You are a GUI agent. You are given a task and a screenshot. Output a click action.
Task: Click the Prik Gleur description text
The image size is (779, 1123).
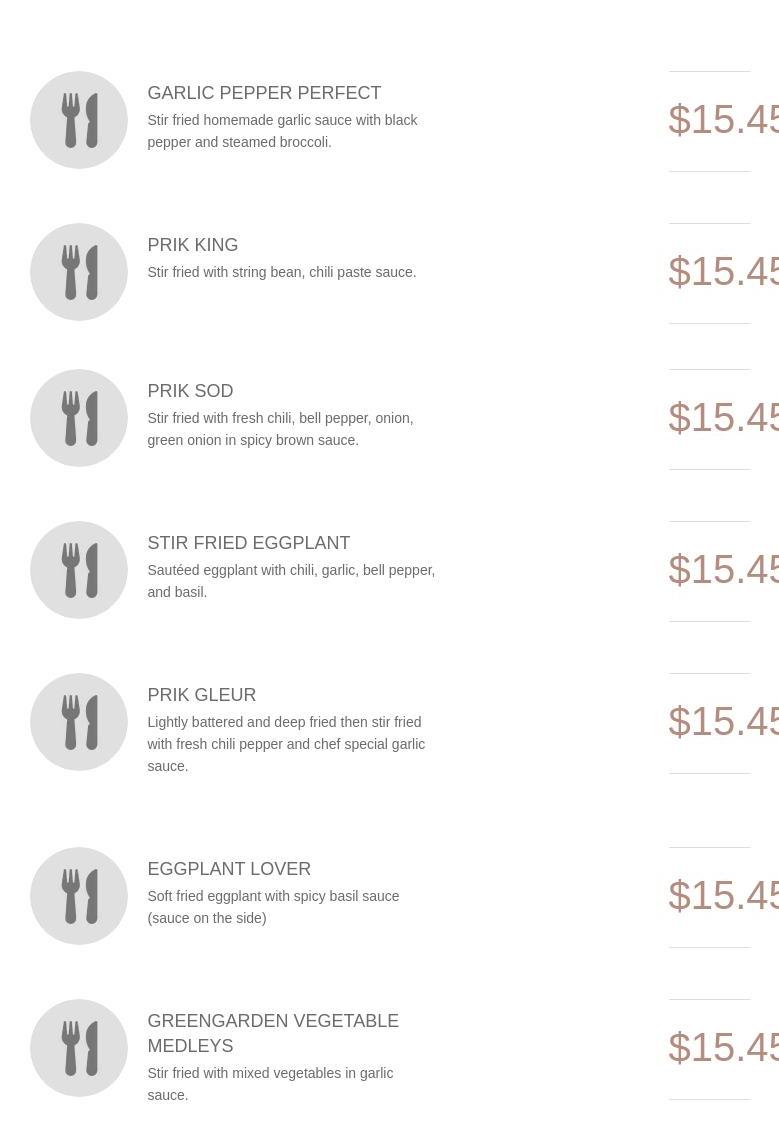(286, 744)
